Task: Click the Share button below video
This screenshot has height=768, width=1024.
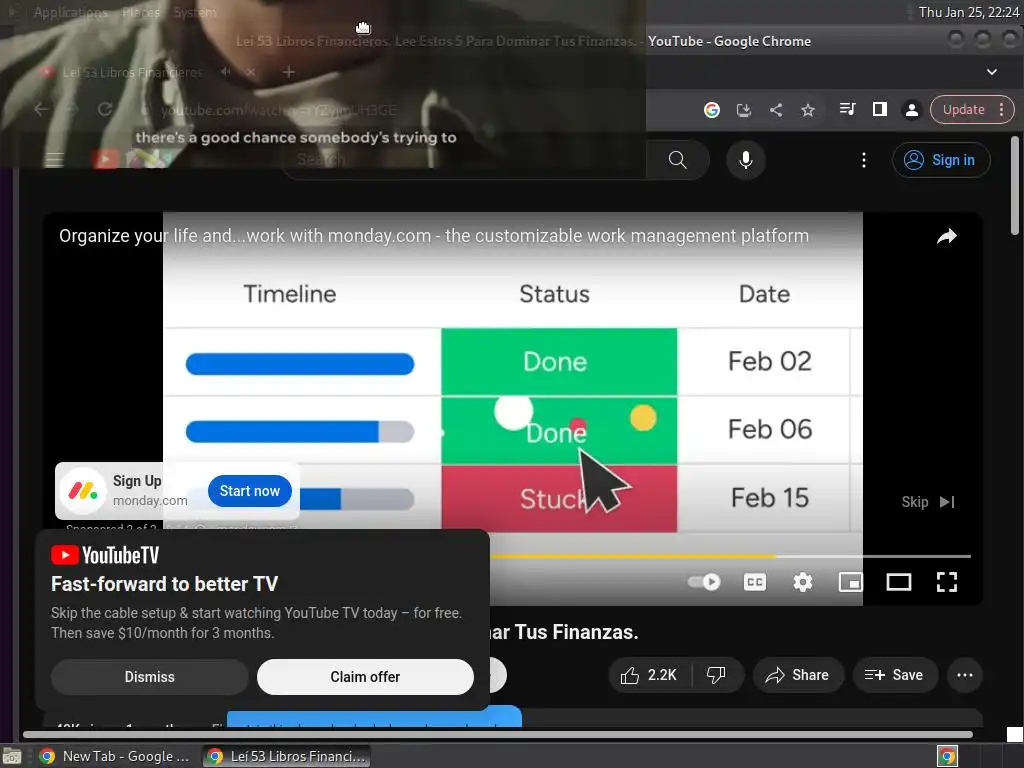Action: 797,675
